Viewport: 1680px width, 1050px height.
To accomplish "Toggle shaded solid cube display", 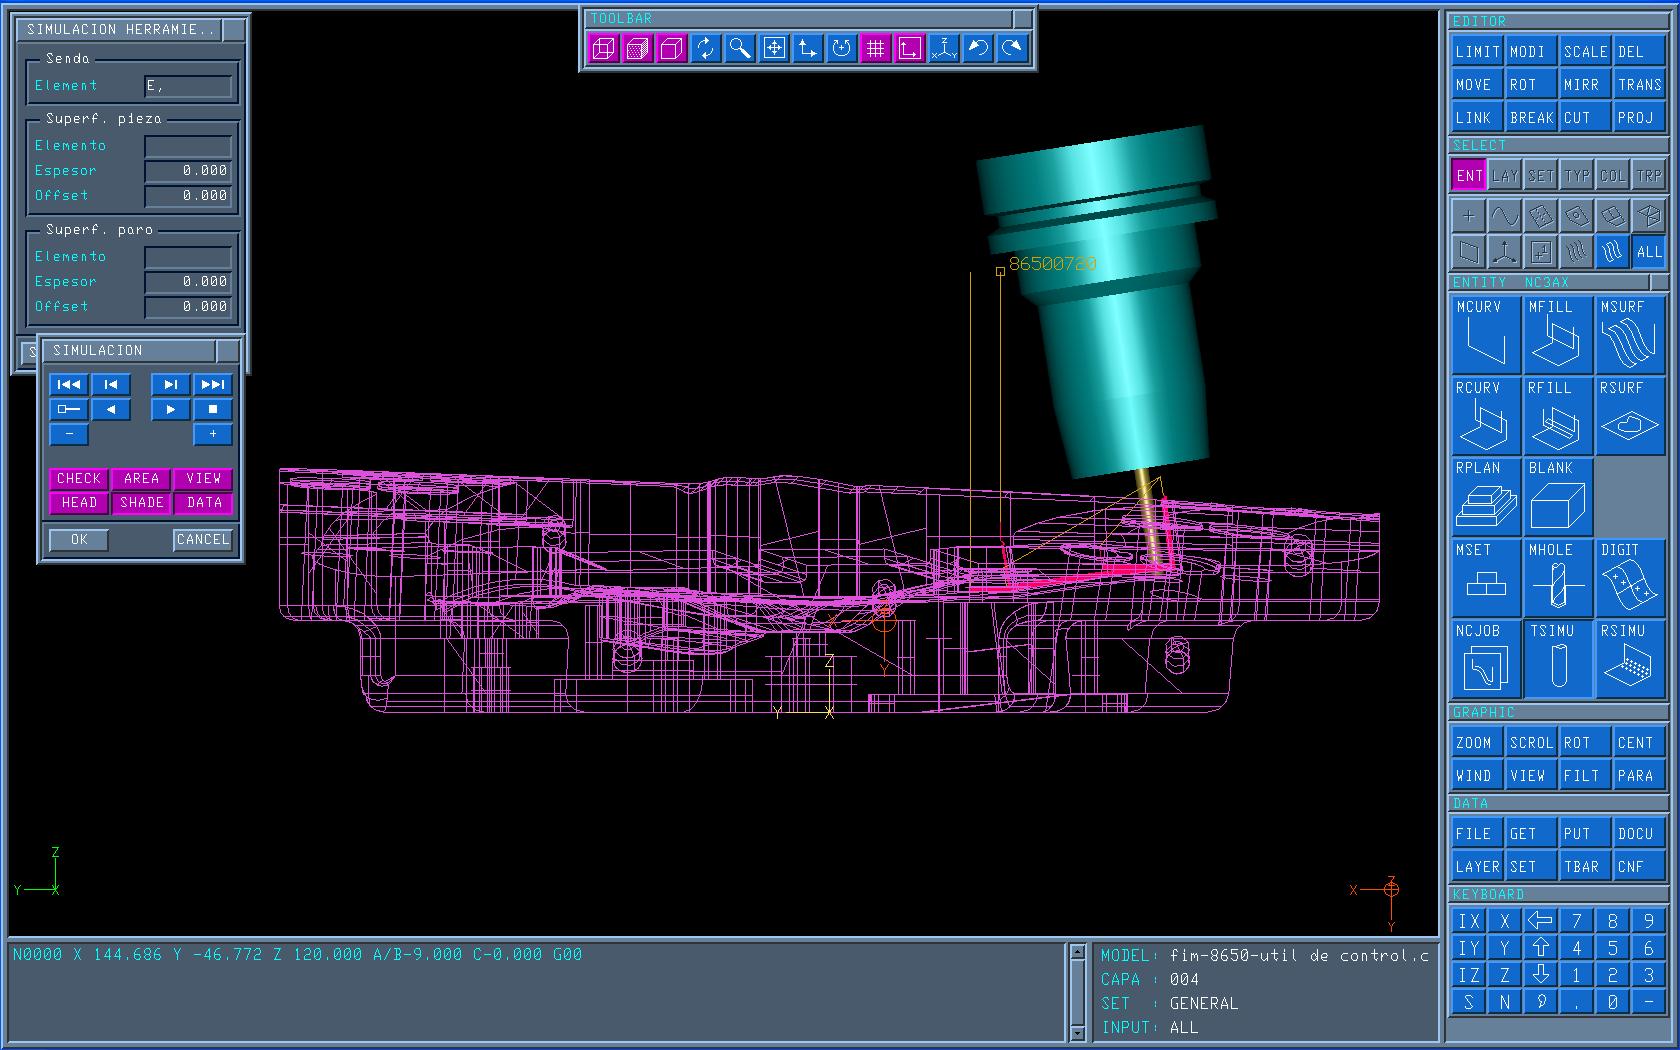I will (x=672, y=48).
